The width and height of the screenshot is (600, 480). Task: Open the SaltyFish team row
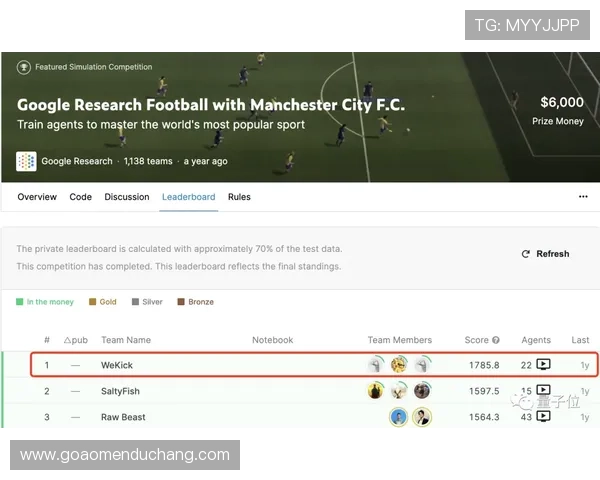click(x=300, y=391)
